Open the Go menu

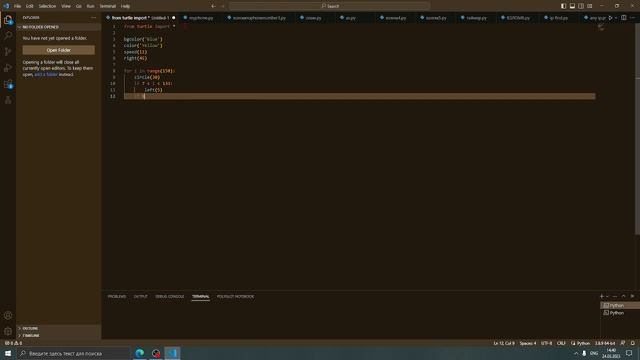(x=79, y=6)
